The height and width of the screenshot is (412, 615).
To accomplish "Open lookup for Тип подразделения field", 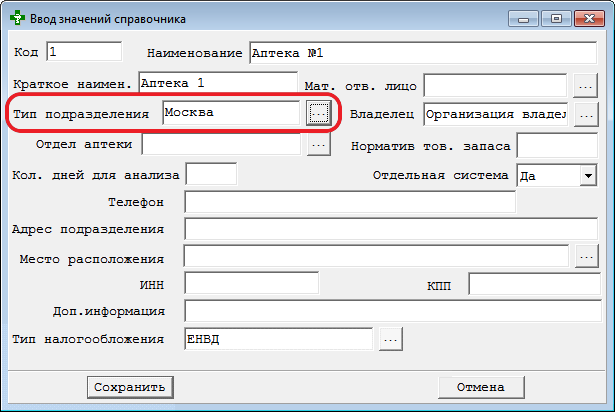I will click(x=318, y=113).
